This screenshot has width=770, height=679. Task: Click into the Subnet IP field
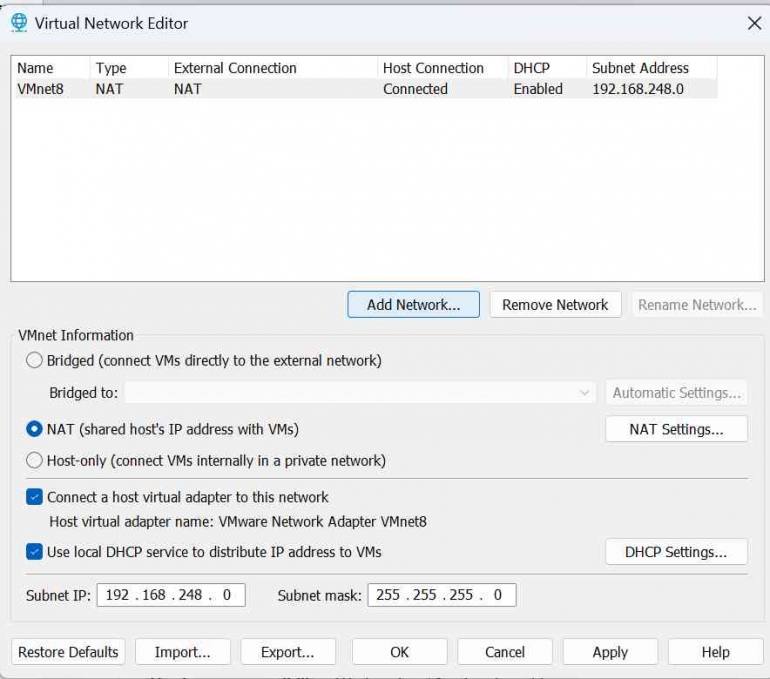(x=170, y=595)
